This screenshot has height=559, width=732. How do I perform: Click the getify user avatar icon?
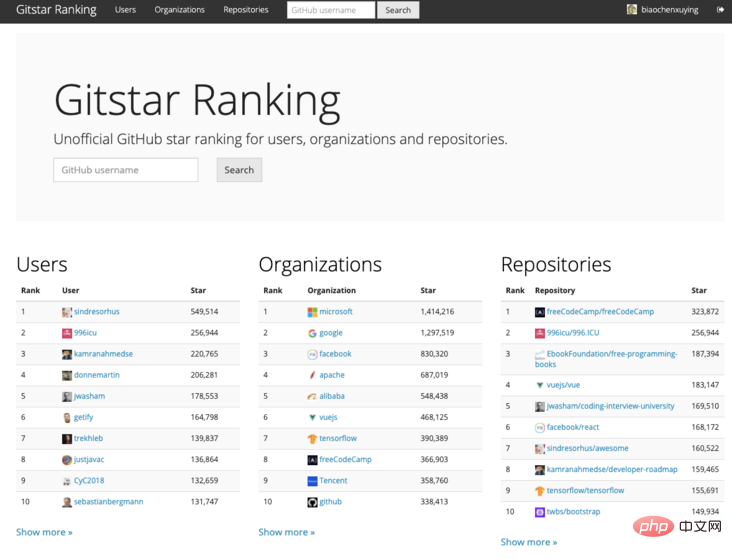point(67,417)
